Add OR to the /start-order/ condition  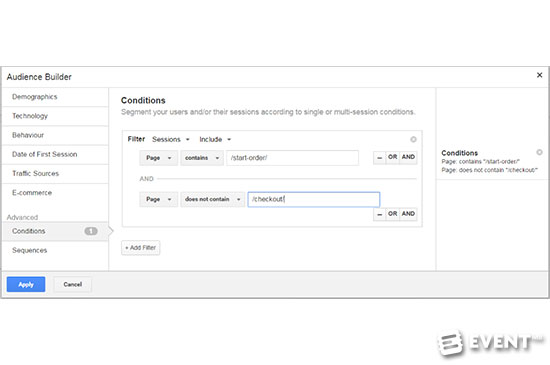tap(393, 157)
